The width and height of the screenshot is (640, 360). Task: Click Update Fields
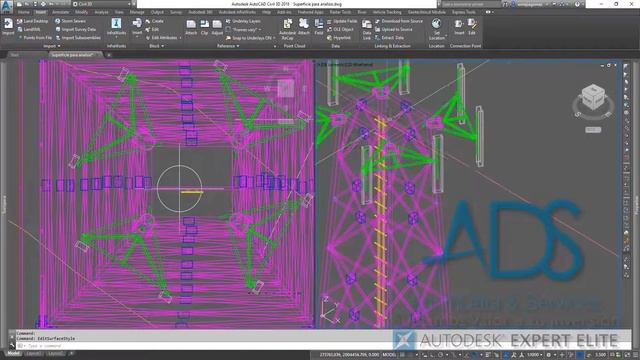342,21
